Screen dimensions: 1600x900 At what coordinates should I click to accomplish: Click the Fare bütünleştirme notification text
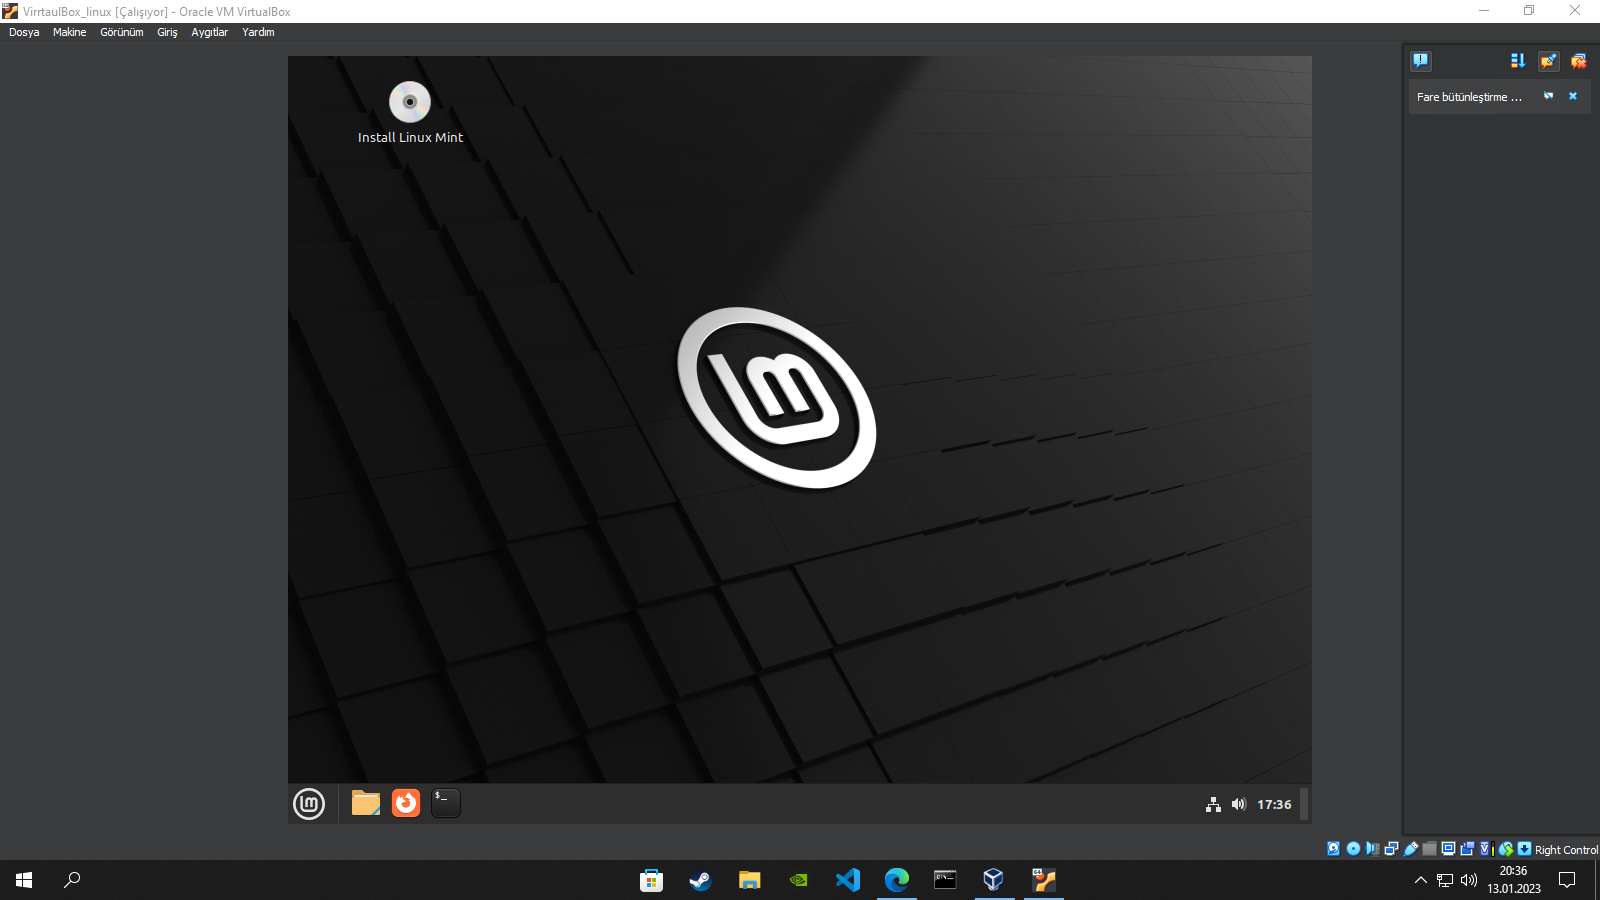coord(1469,97)
